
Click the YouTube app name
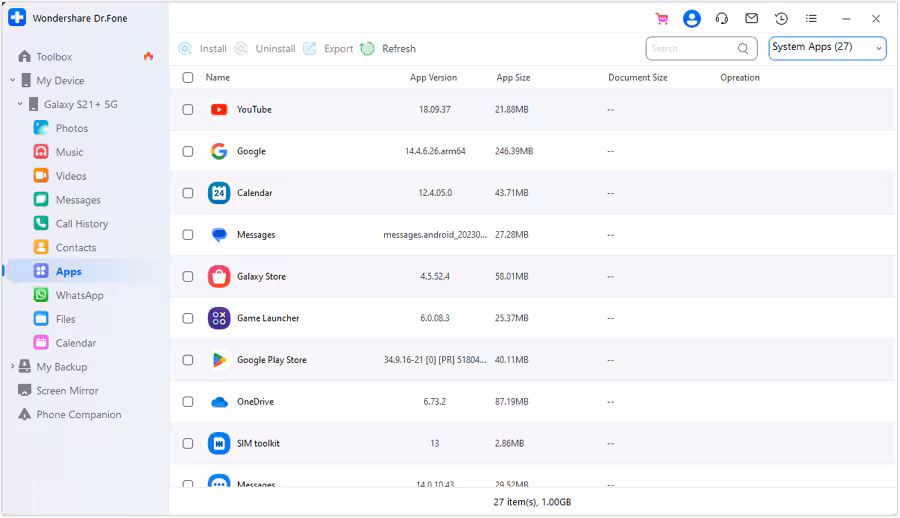pyautogui.click(x=254, y=110)
